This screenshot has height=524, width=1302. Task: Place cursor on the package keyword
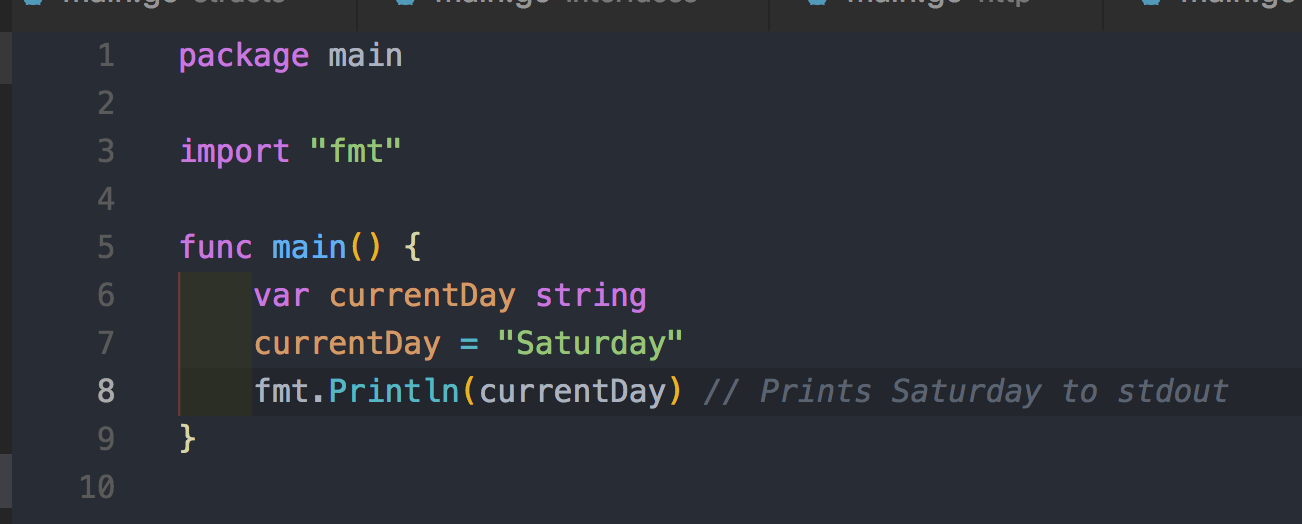click(x=243, y=55)
